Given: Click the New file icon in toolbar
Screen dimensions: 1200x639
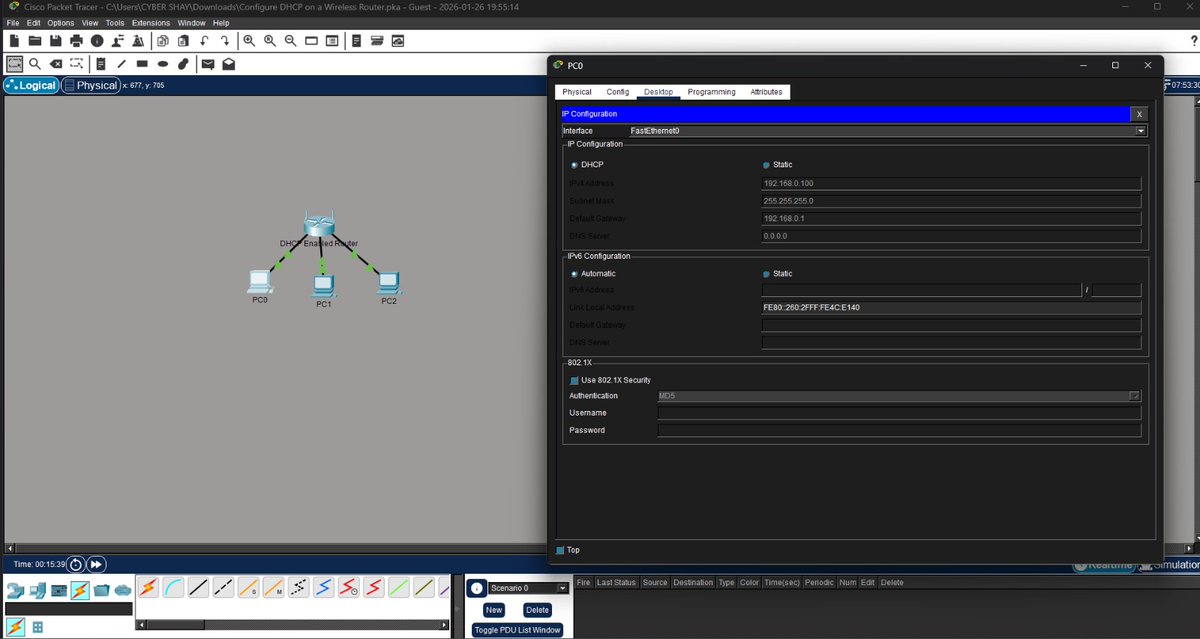Looking at the screenshot, I should [14, 41].
